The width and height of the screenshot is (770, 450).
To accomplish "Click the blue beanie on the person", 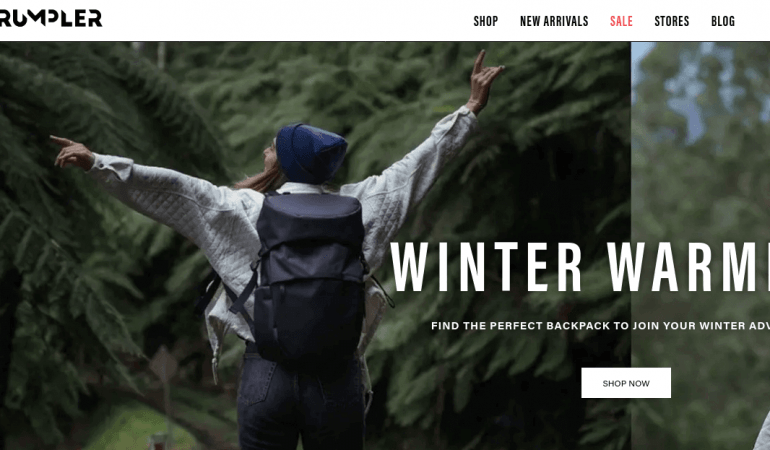I will click(311, 153).
